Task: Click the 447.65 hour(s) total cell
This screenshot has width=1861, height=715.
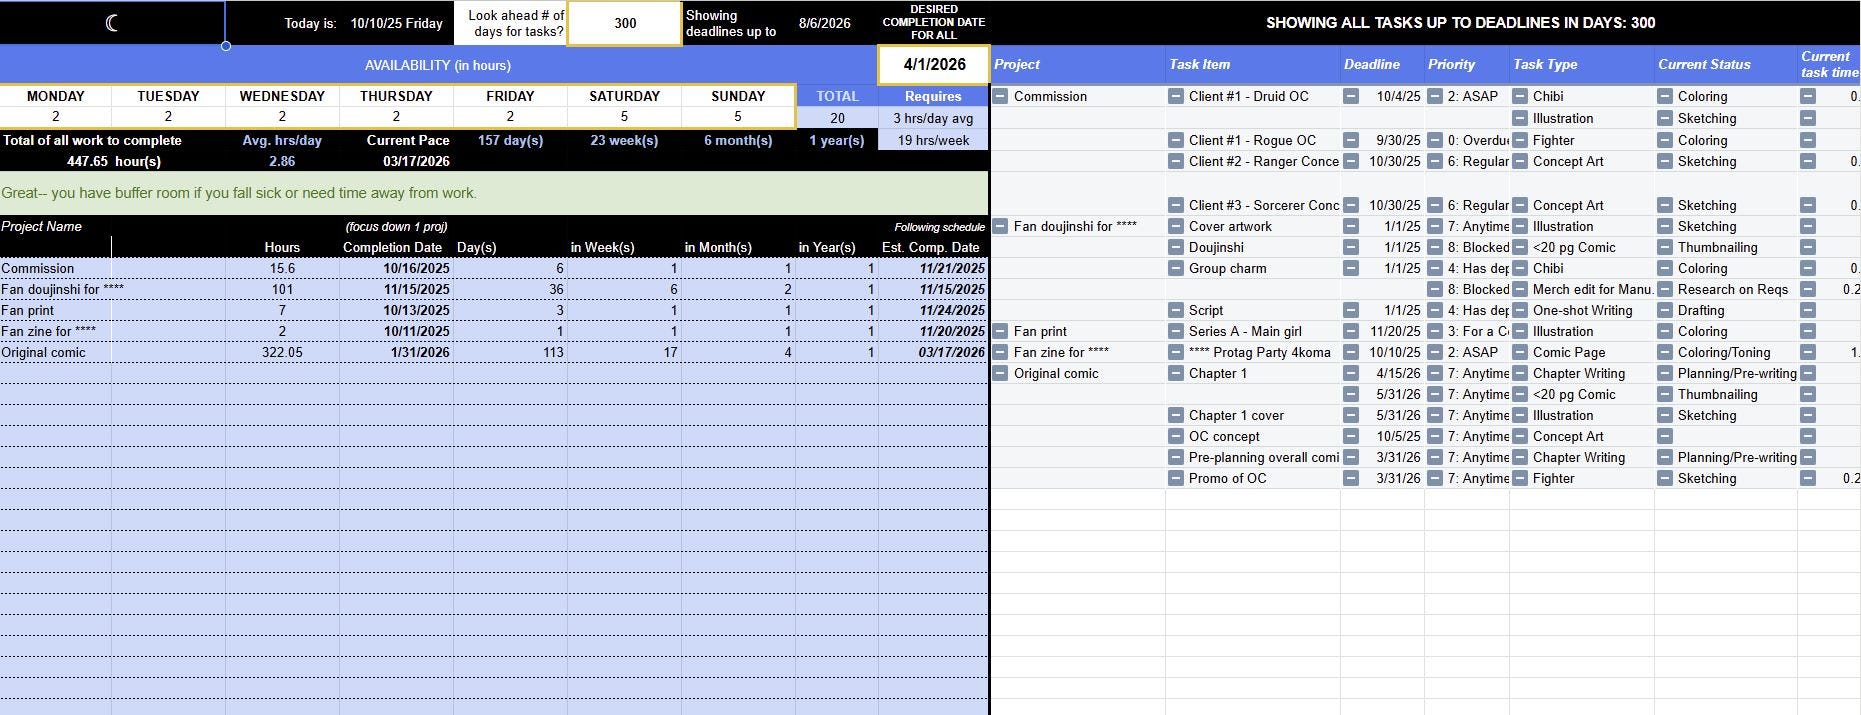Action: click(x=113, y=161)
